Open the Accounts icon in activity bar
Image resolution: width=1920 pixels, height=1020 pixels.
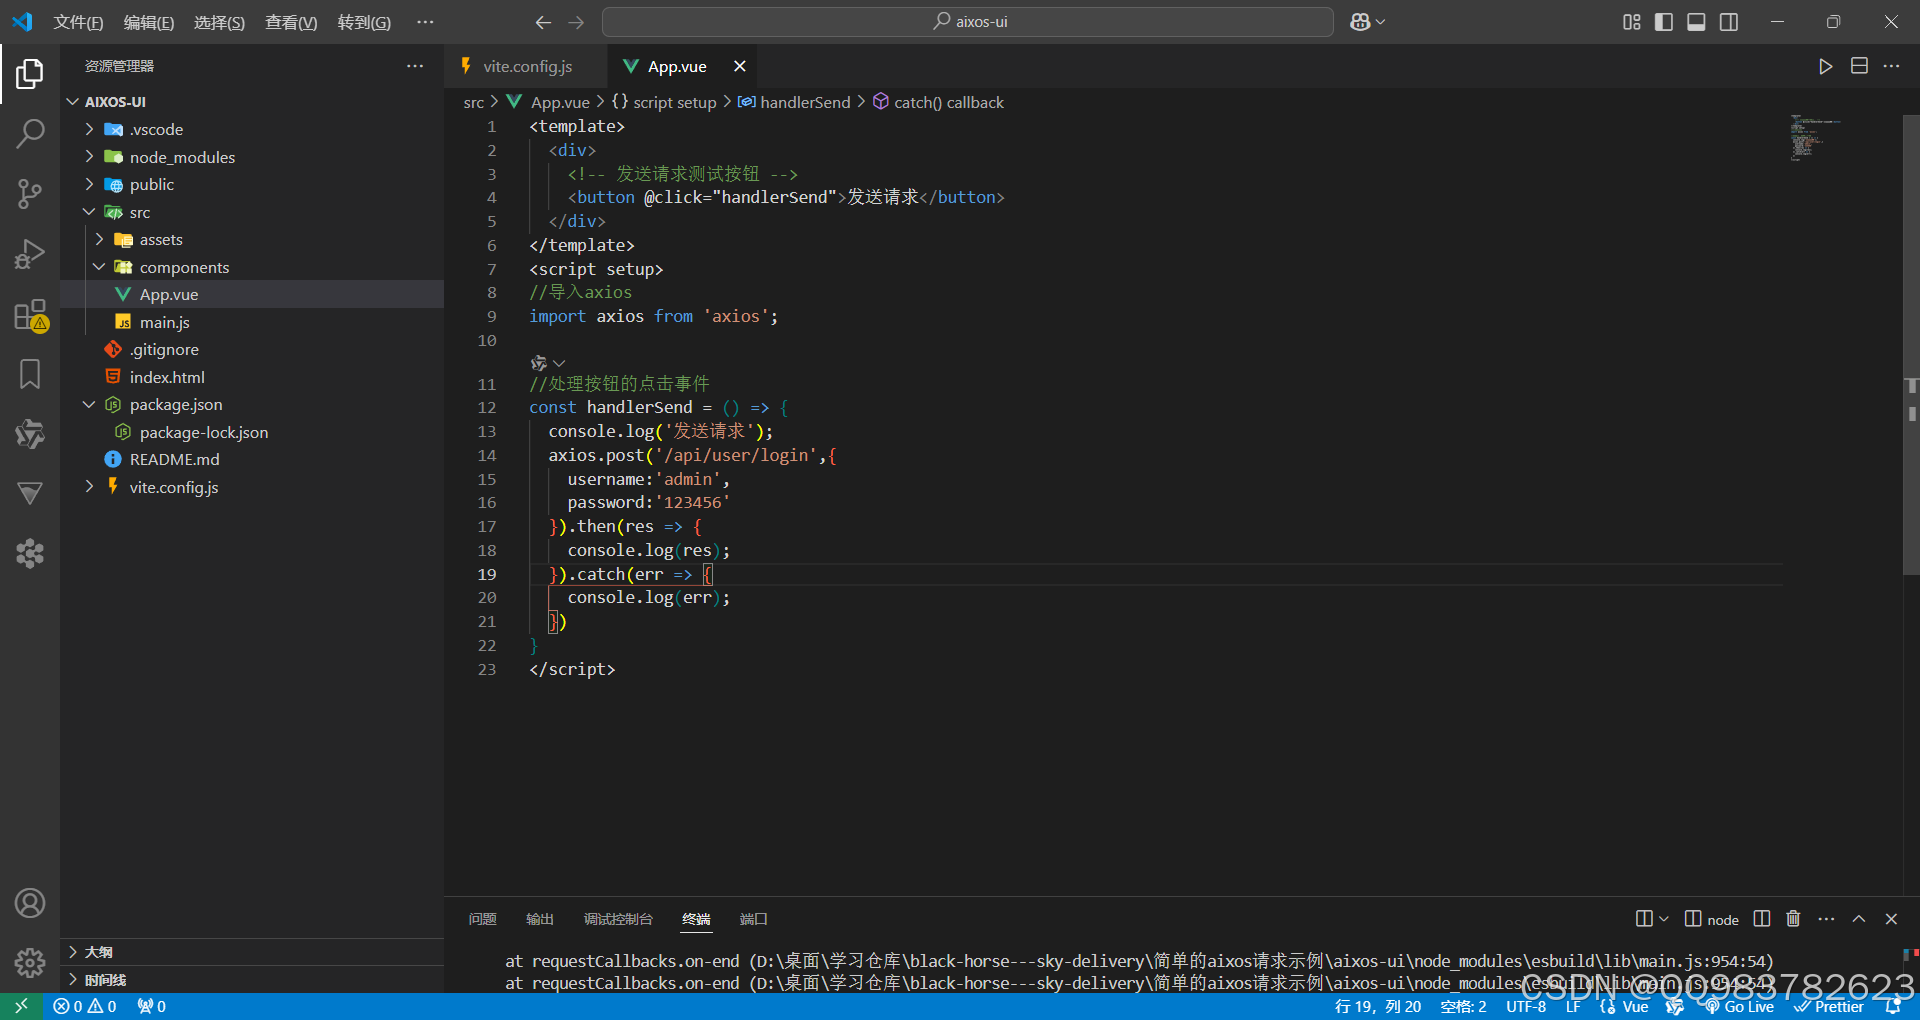click(30, 903)
